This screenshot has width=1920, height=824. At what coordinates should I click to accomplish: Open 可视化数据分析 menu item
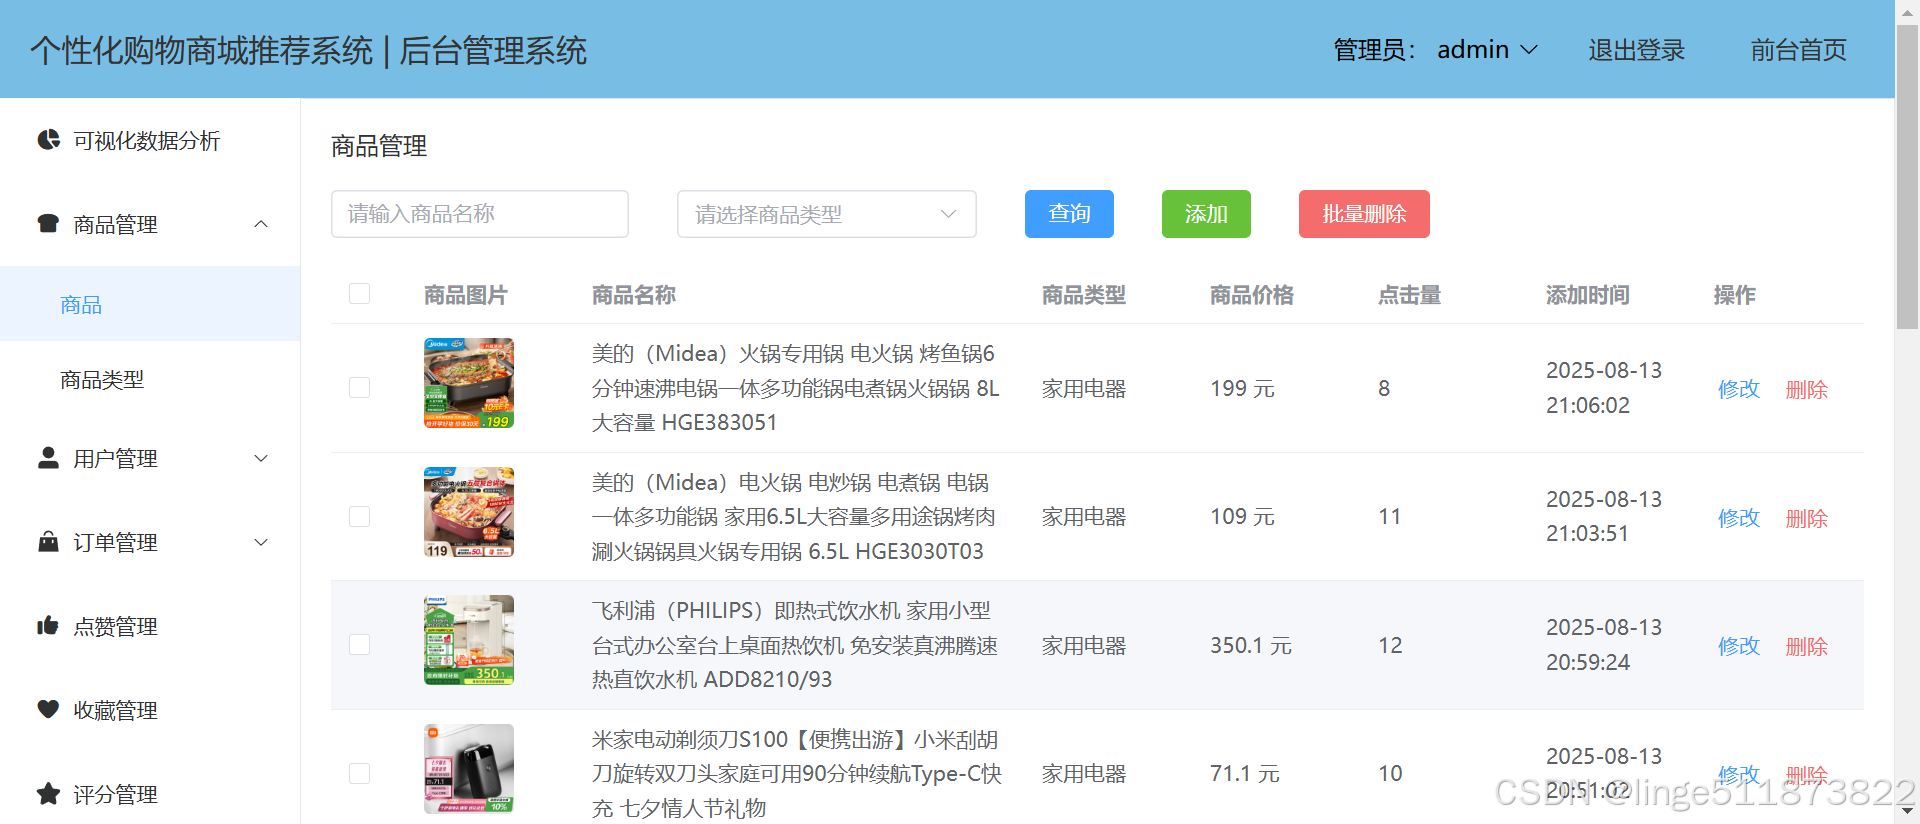click(150, 140)
